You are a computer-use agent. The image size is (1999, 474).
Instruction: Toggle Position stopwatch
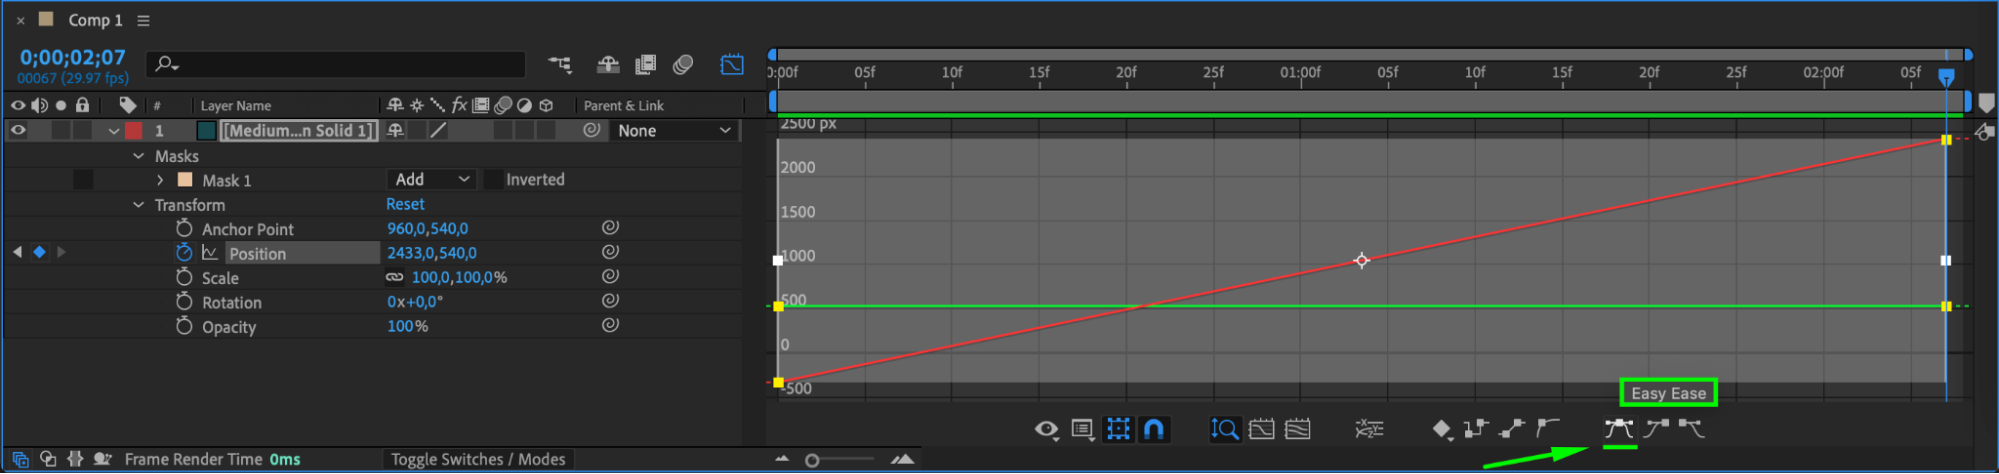point(184,253)
